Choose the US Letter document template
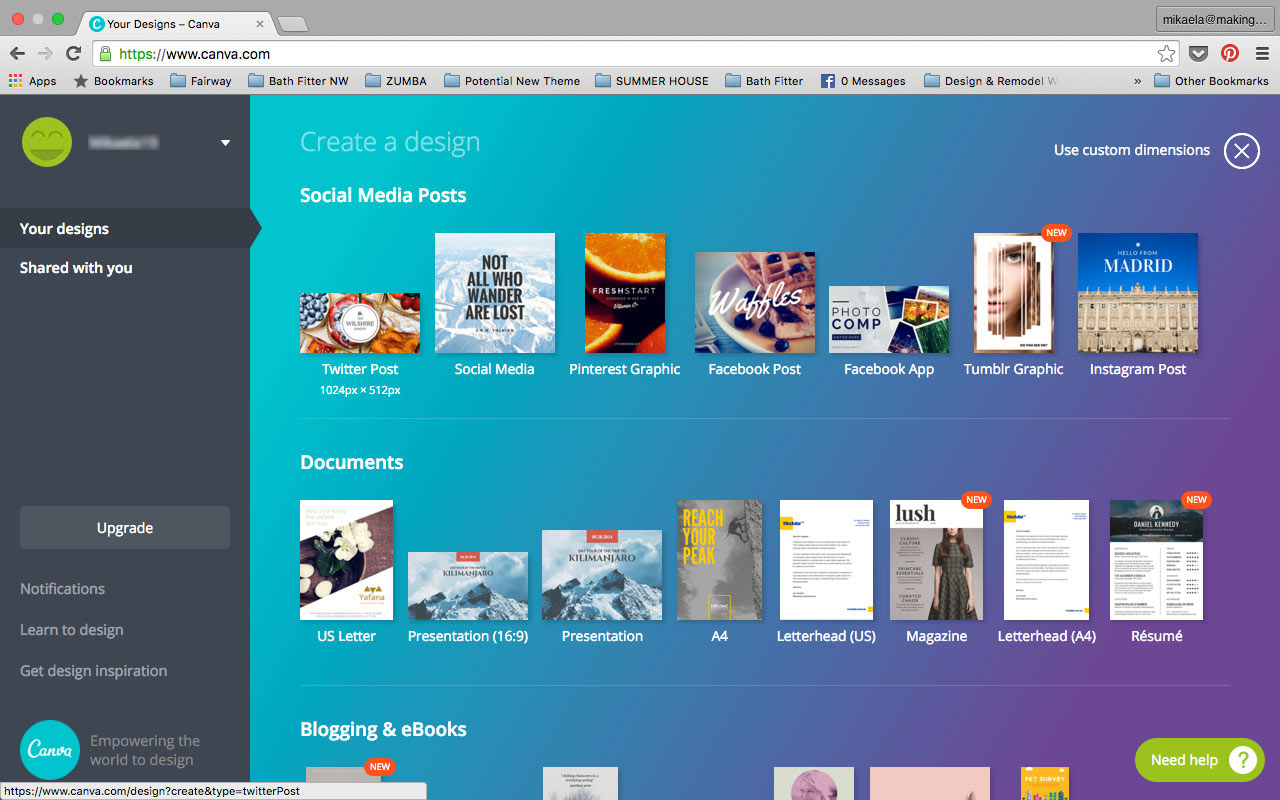The width and height of the screenshot is (1280, 800). click(x=347, y=560)
